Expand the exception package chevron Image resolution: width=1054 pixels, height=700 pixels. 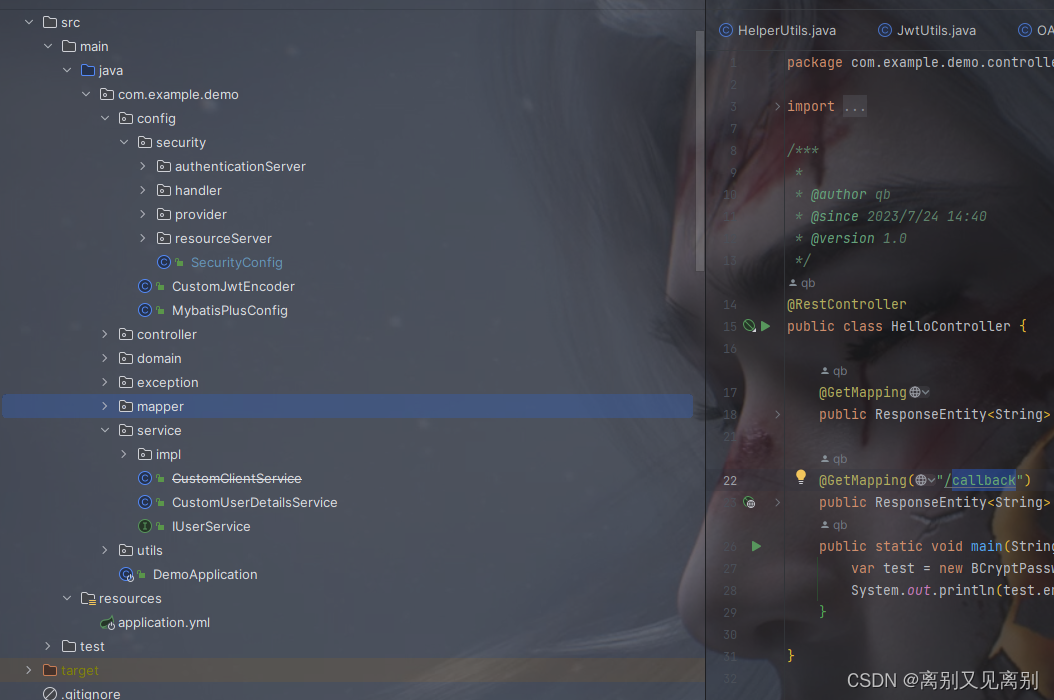pyautogui.click(x=105, y=382)
